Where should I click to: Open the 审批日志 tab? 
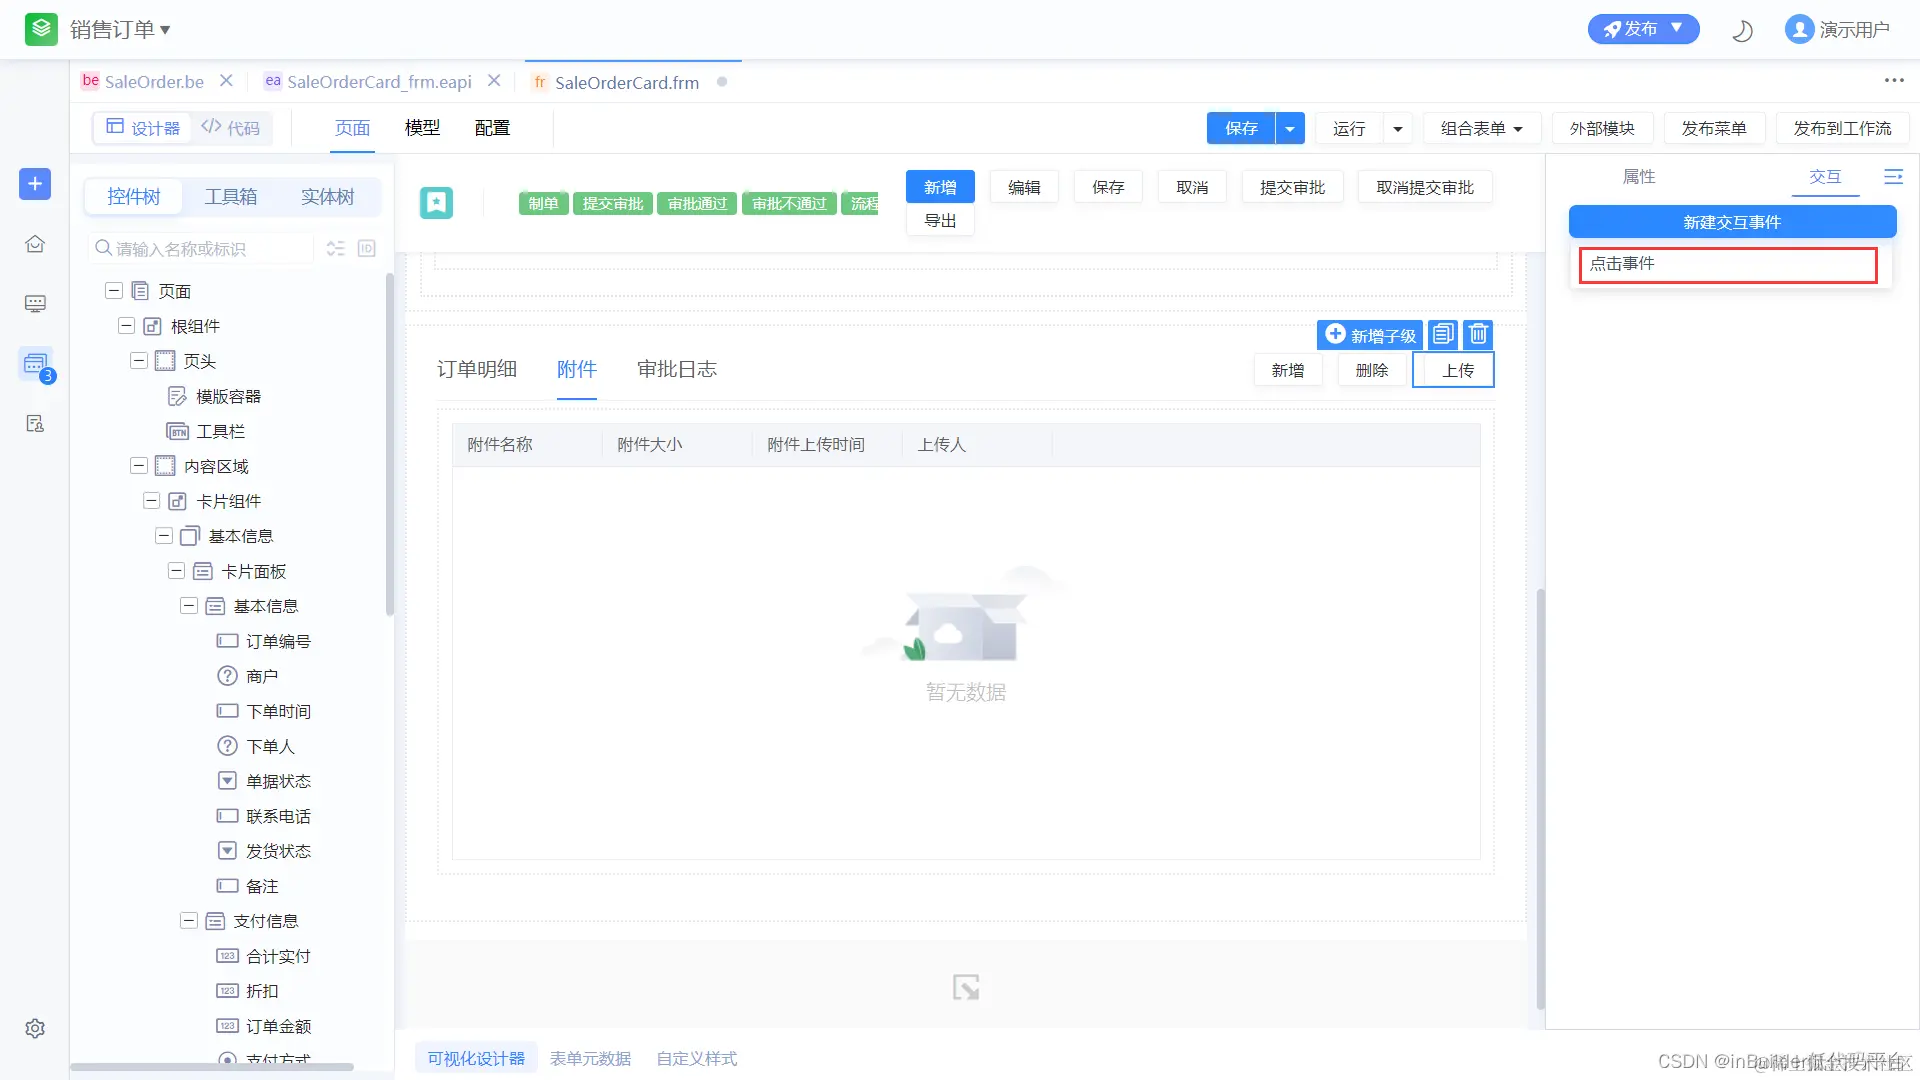click(676, 369)
